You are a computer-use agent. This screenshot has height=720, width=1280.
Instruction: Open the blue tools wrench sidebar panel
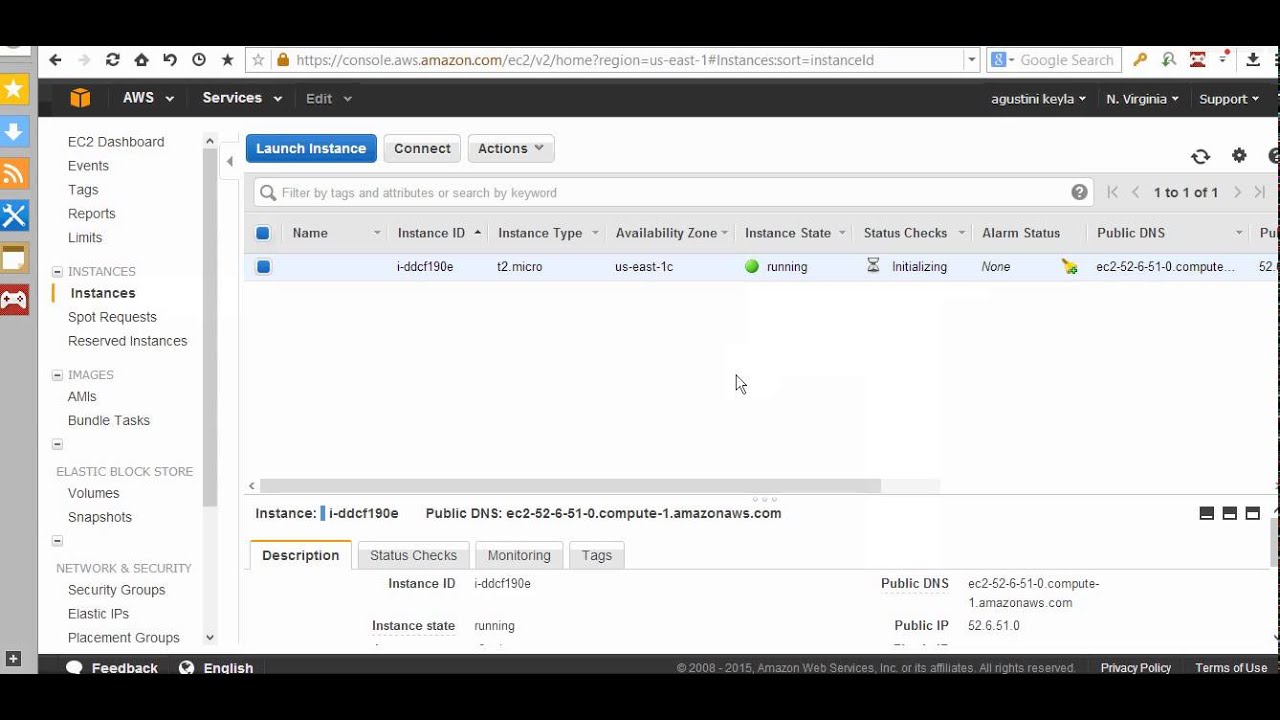coord(14,216)
